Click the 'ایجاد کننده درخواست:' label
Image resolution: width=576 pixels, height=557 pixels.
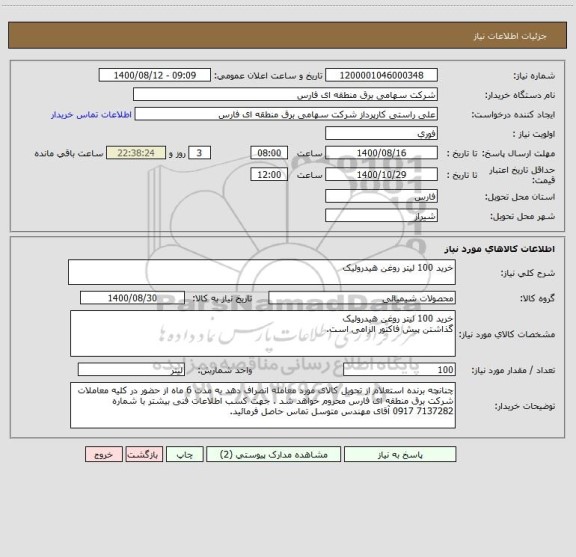[x=513, y=115]
